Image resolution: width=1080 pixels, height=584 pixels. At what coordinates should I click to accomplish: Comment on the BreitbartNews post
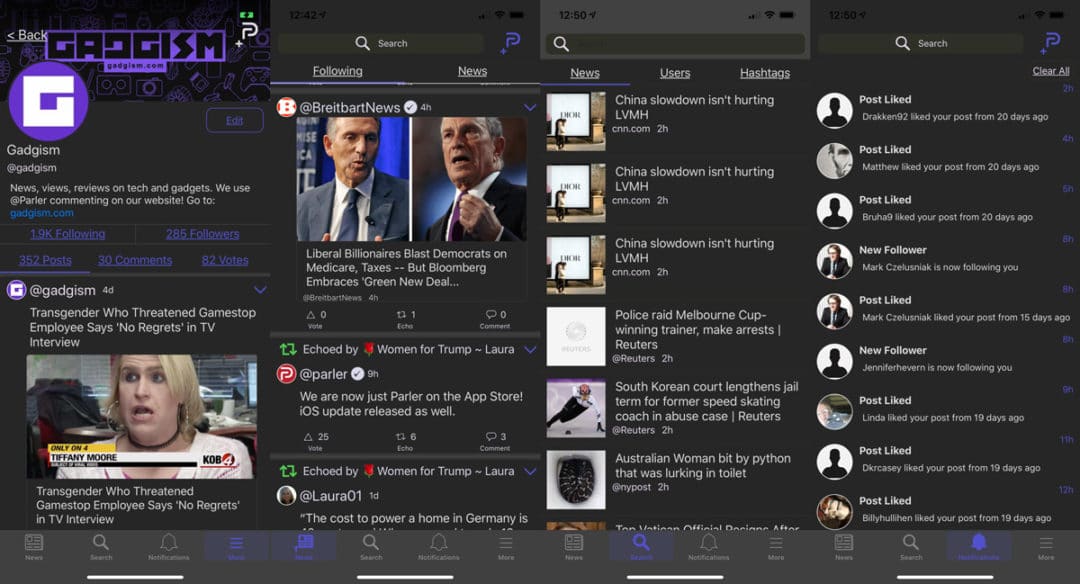[x=495, y=318]
